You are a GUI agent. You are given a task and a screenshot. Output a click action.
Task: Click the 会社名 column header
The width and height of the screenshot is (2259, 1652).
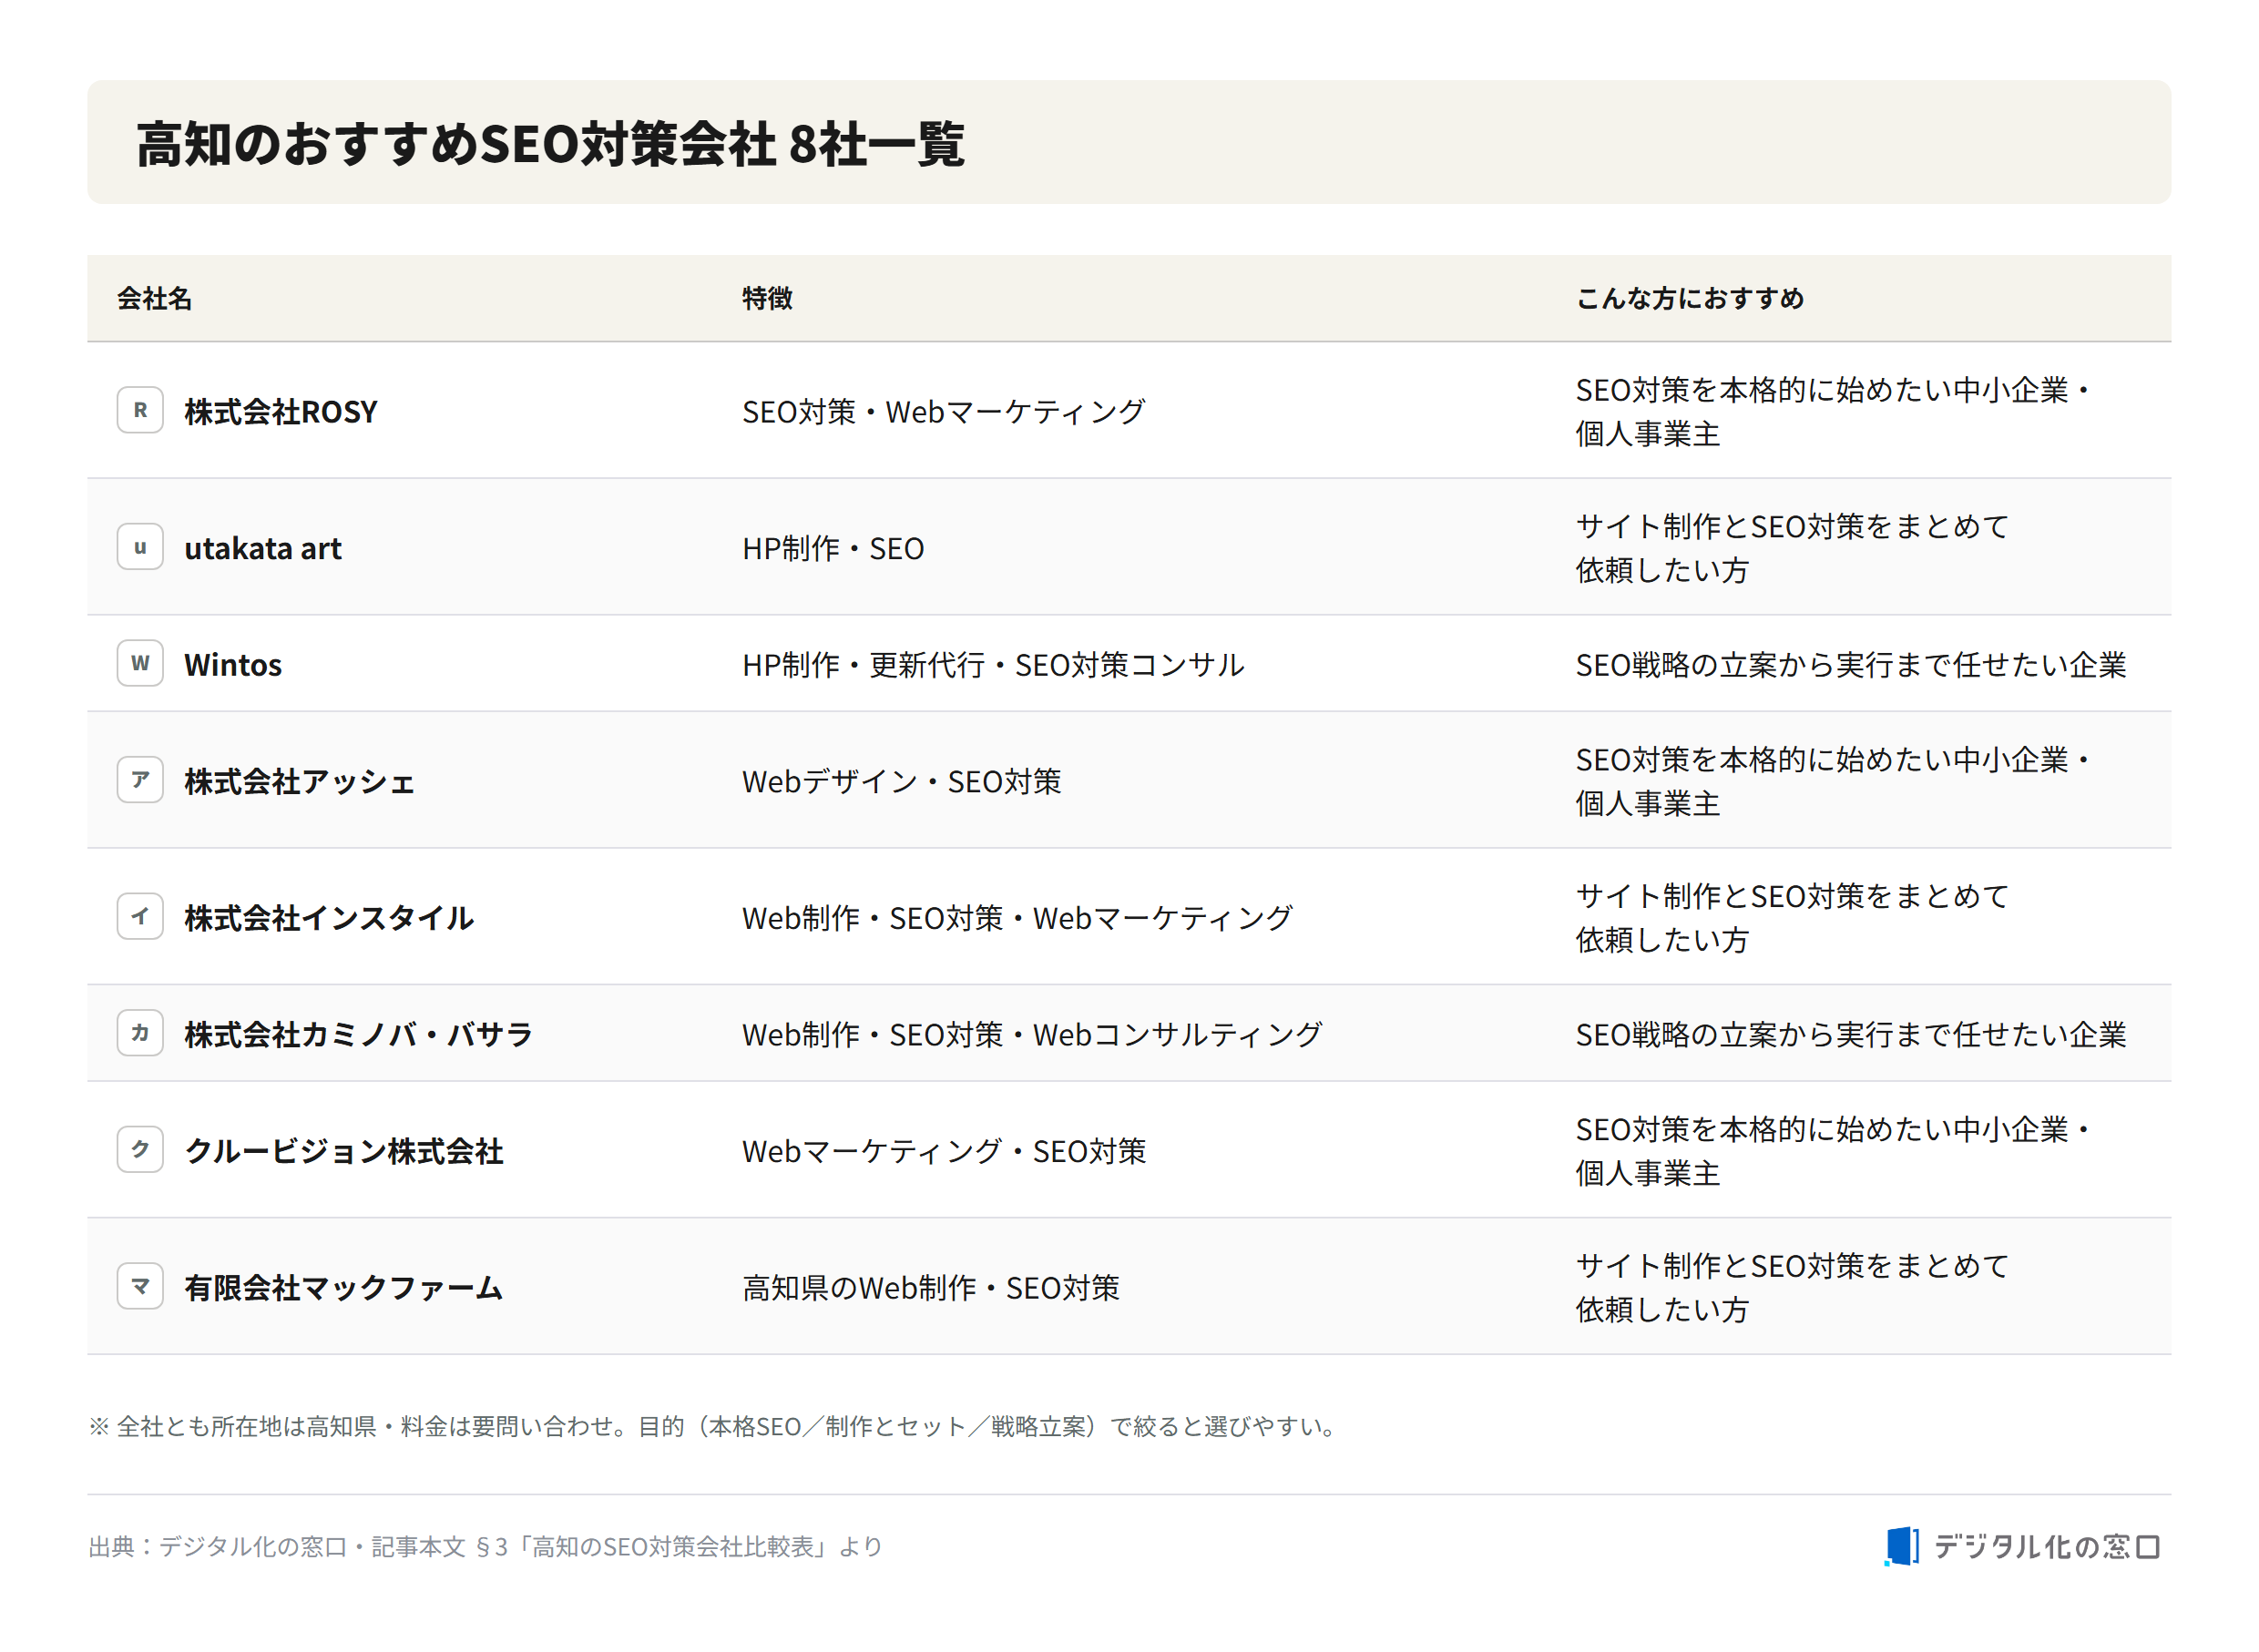point(154,298)
